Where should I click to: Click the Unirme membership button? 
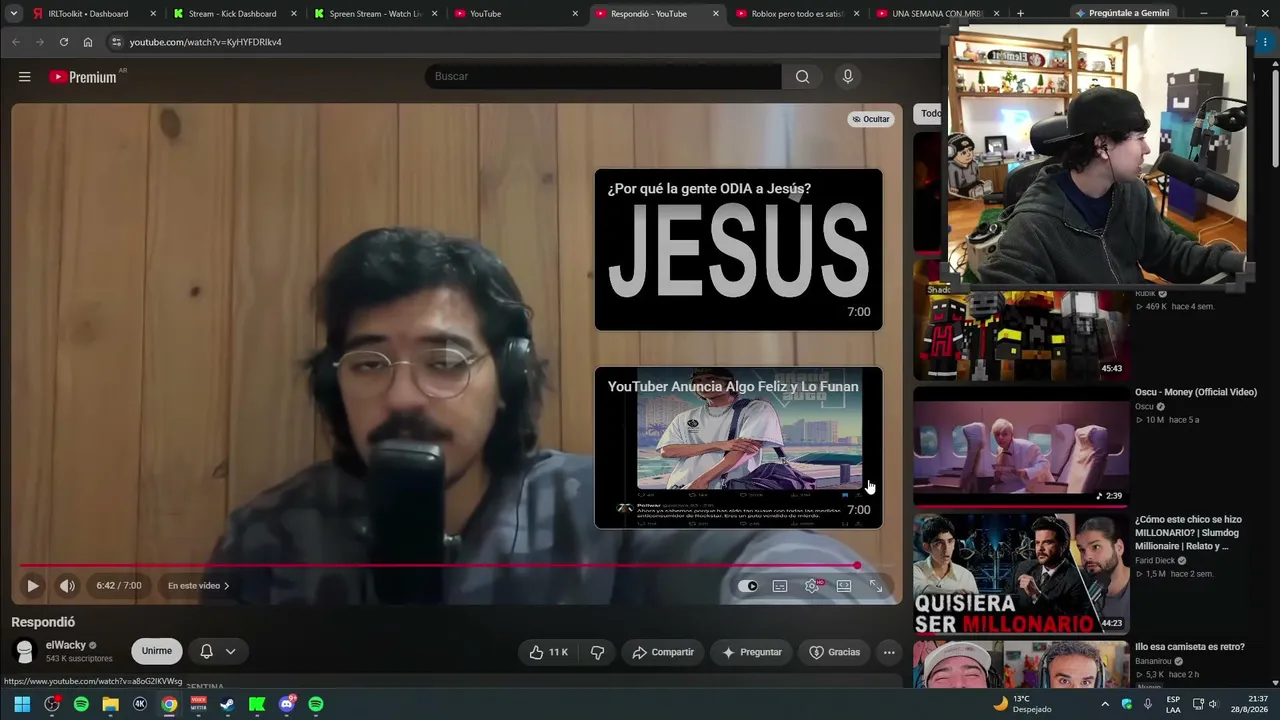(157, 651)
